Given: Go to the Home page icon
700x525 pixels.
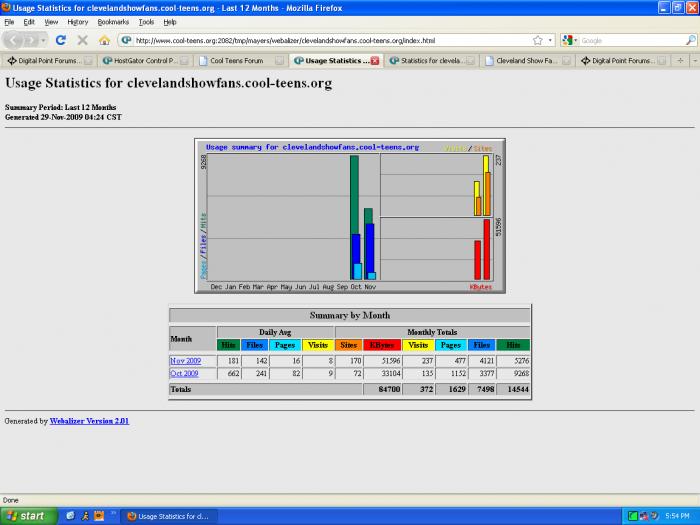Looking at the screenshot, I should coord(104,40).
